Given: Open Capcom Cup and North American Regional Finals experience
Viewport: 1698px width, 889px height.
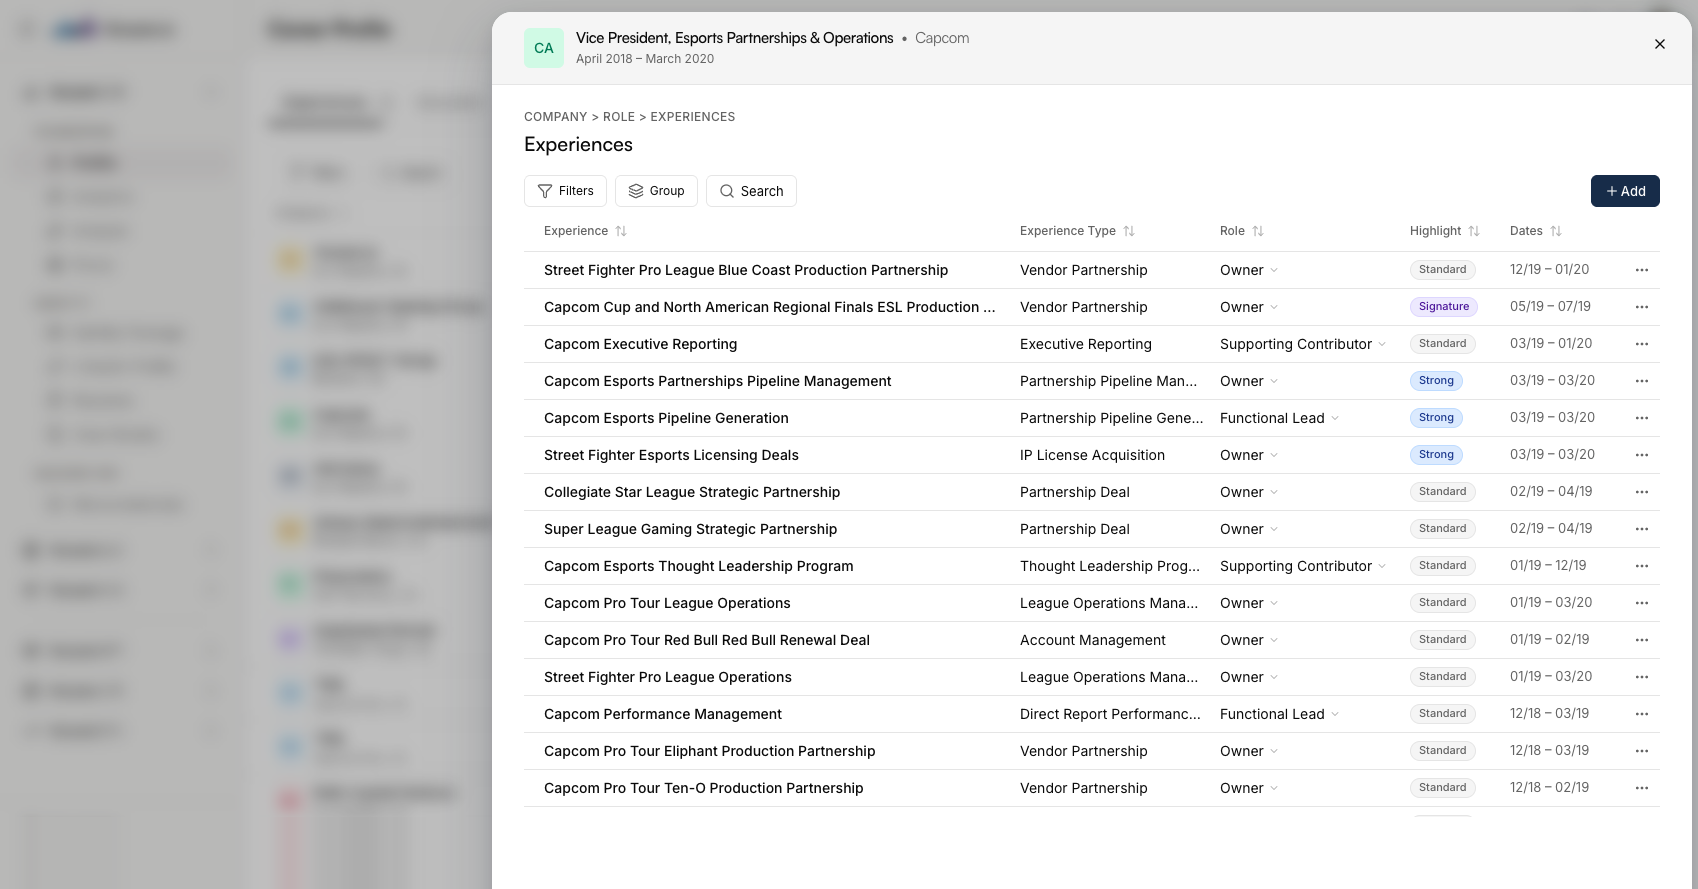Looking at the screenshot, I should pyautogui.click(x=770, y=307).
